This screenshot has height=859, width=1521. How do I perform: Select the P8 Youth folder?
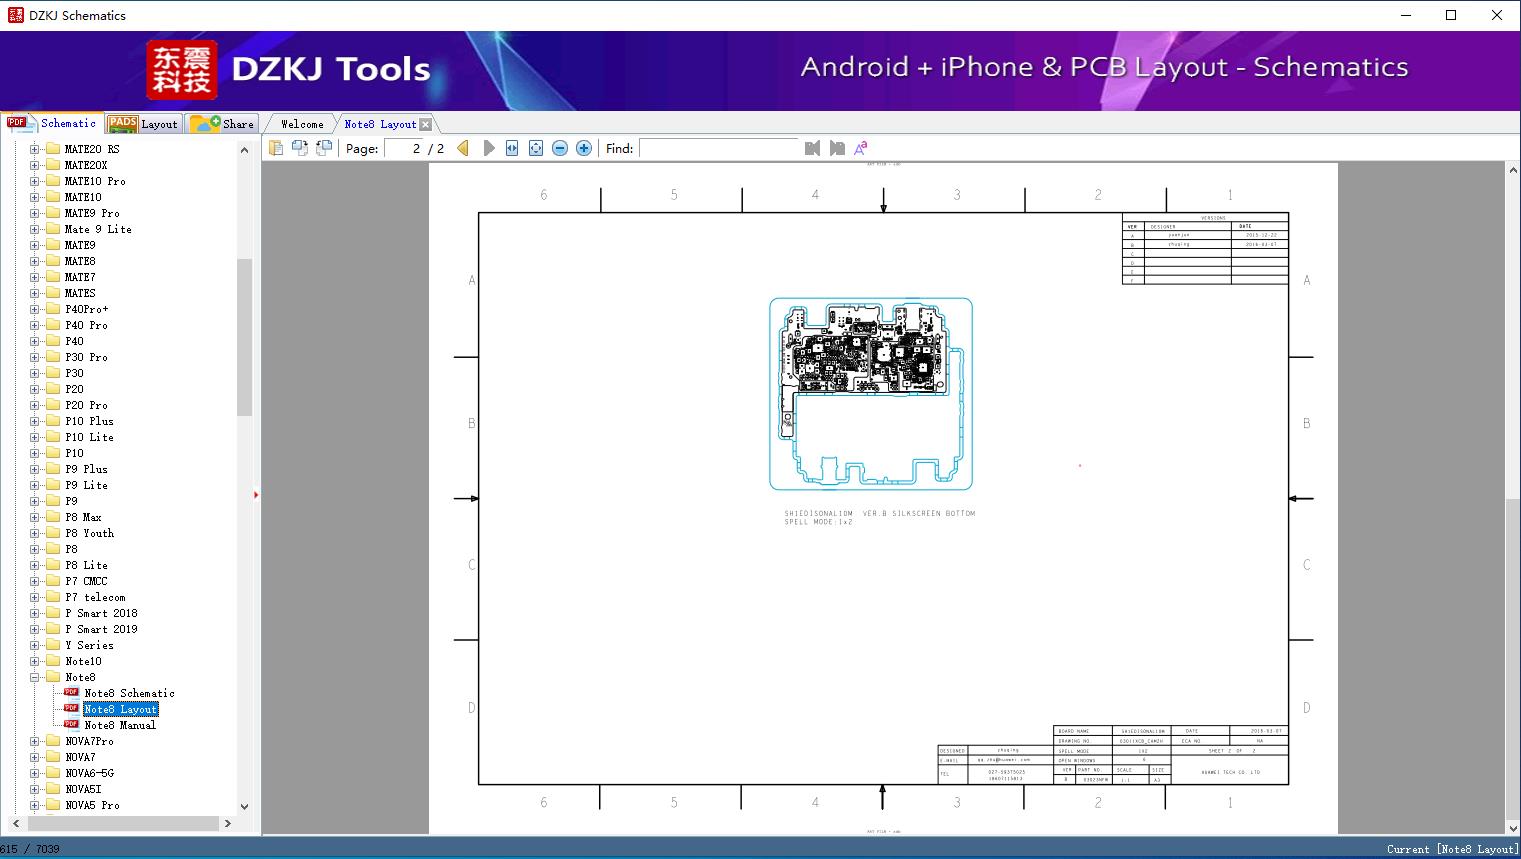[x=89, y=533]
